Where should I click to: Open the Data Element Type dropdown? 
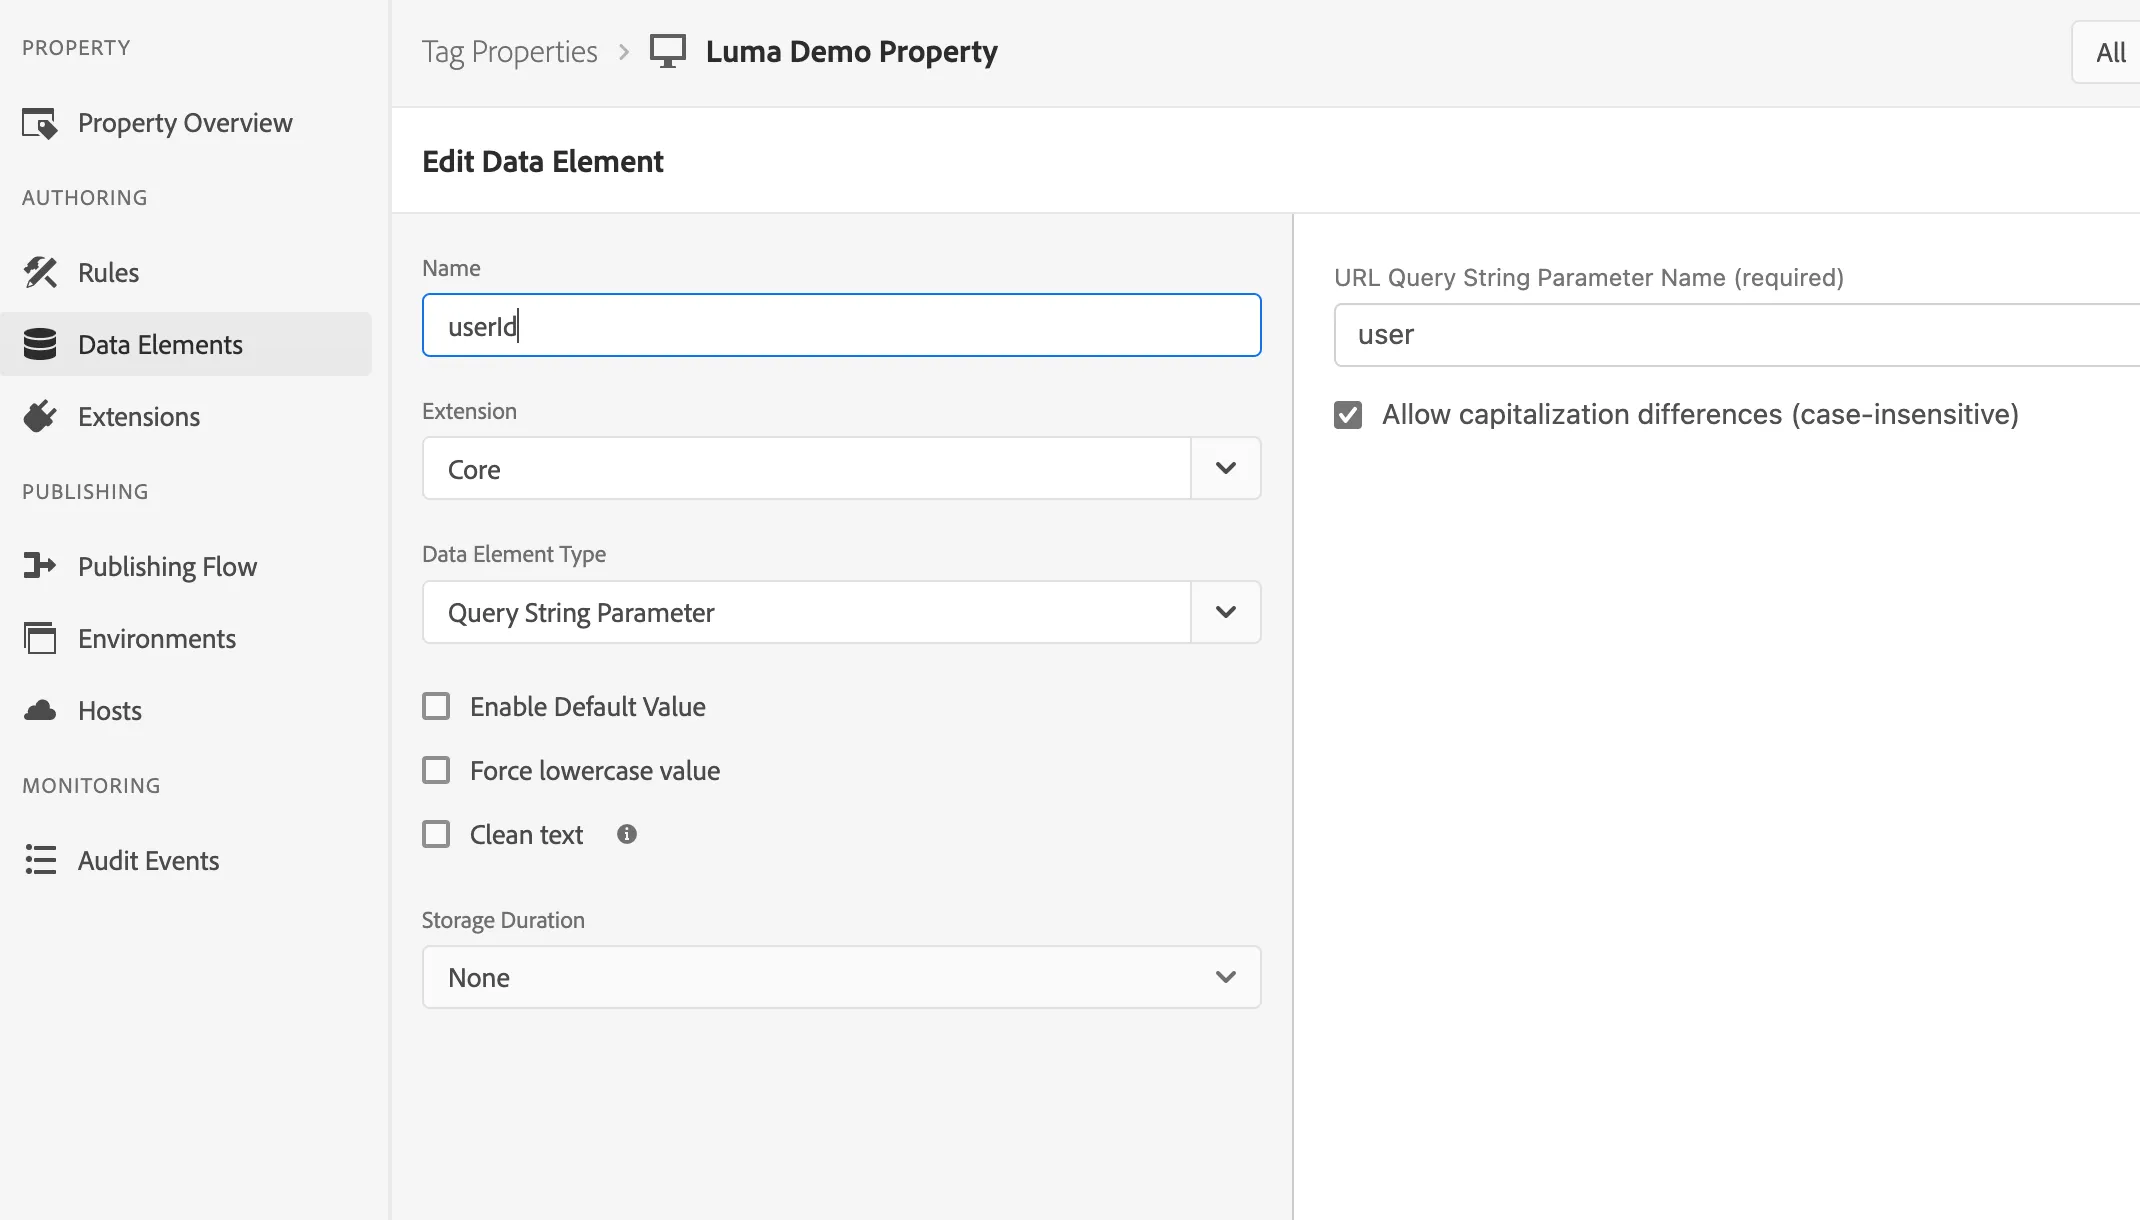pyautogui.click(x=841, y=612)
